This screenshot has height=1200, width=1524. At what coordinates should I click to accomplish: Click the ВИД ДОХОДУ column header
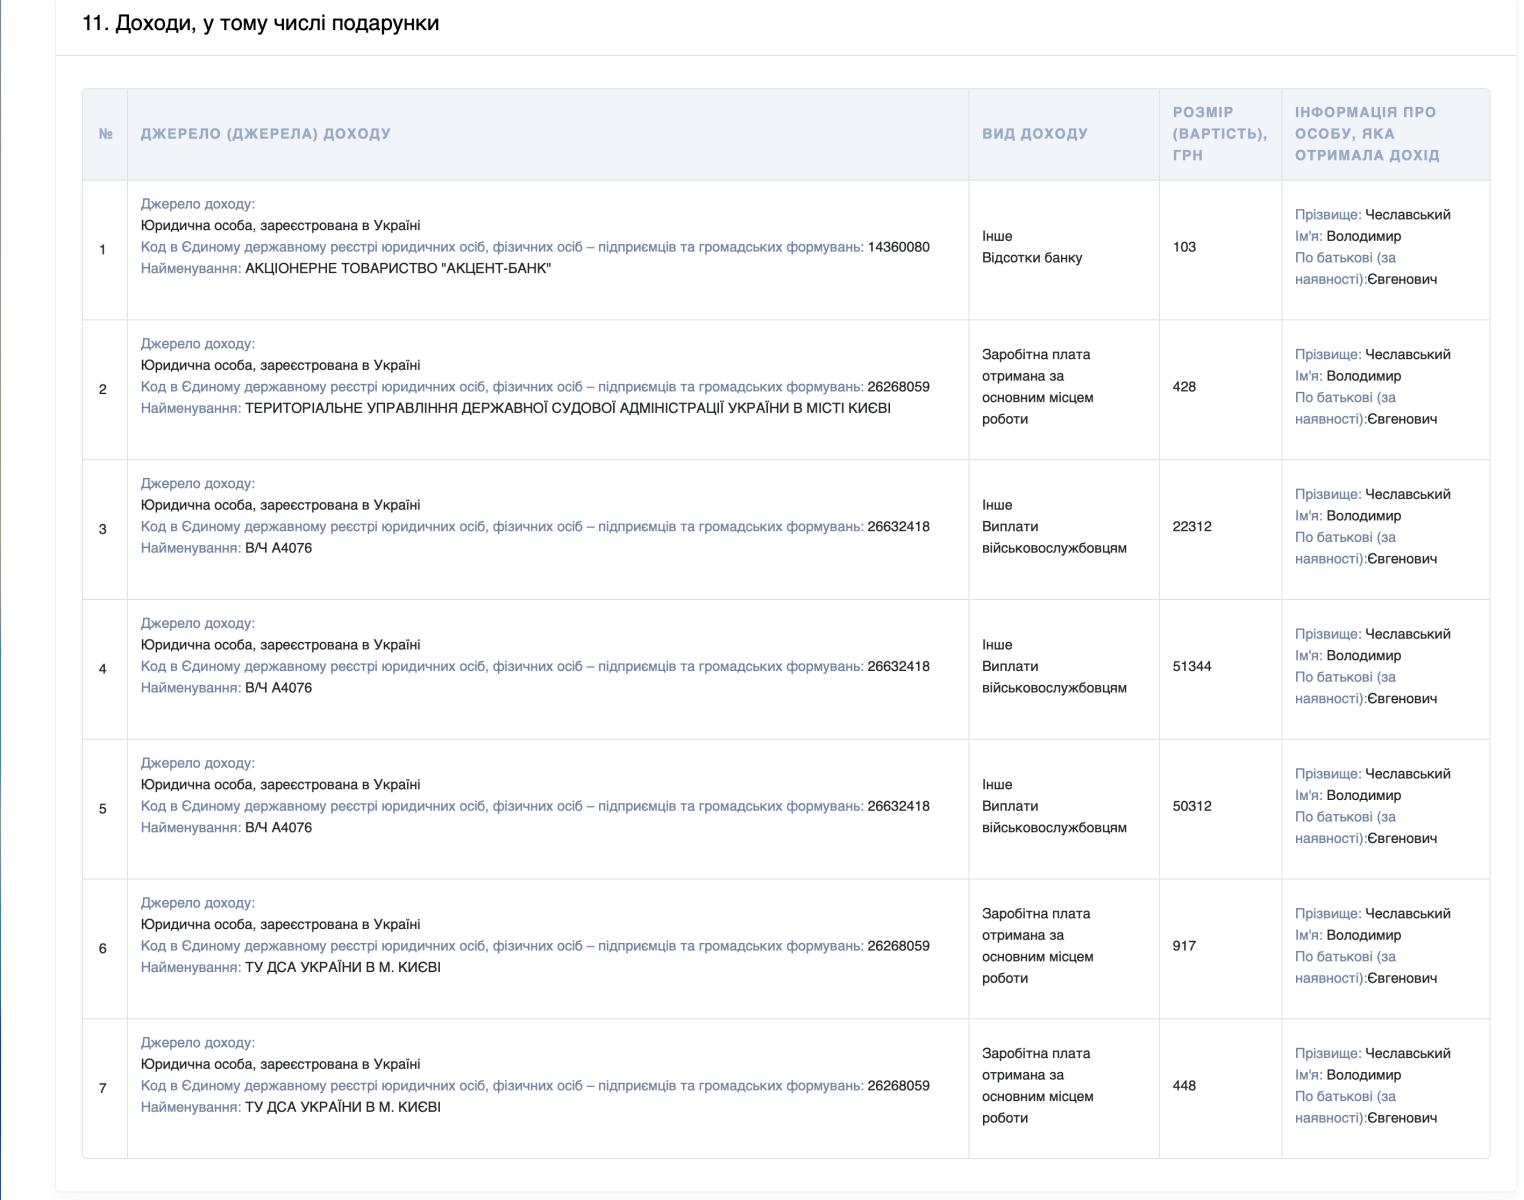pyautogui.click(x=1035, y=134)
